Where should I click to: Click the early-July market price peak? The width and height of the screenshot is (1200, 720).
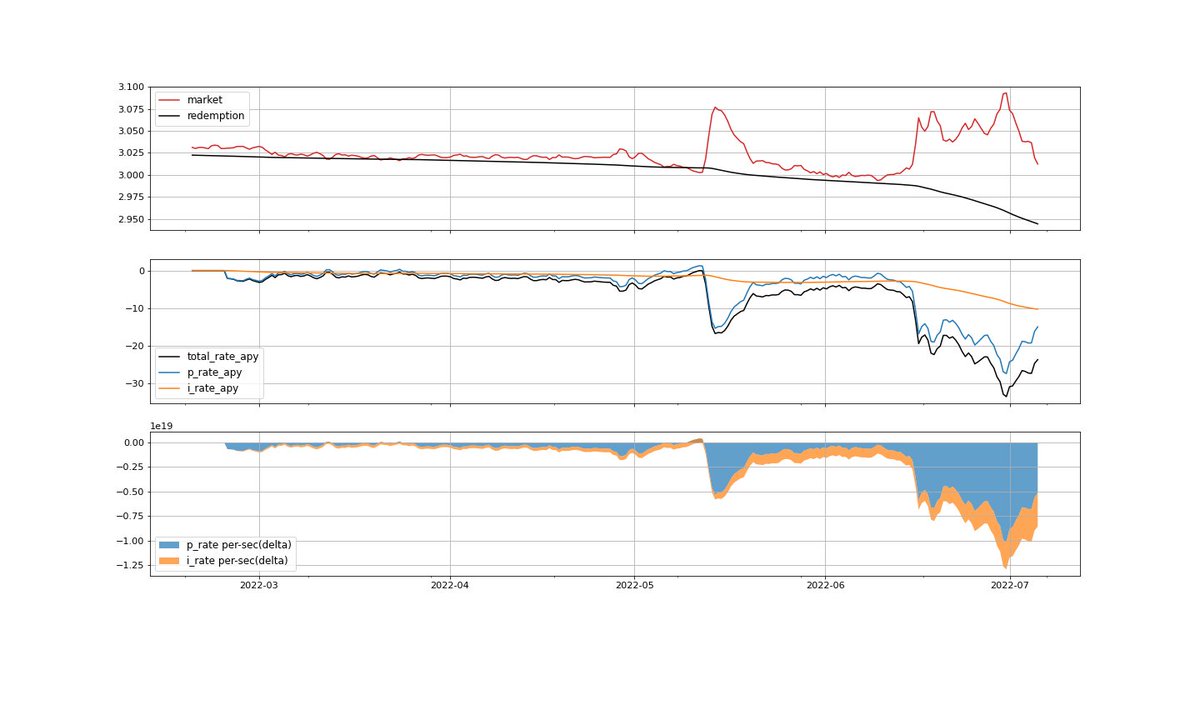pyautogui.click(x=1004, y=93)
